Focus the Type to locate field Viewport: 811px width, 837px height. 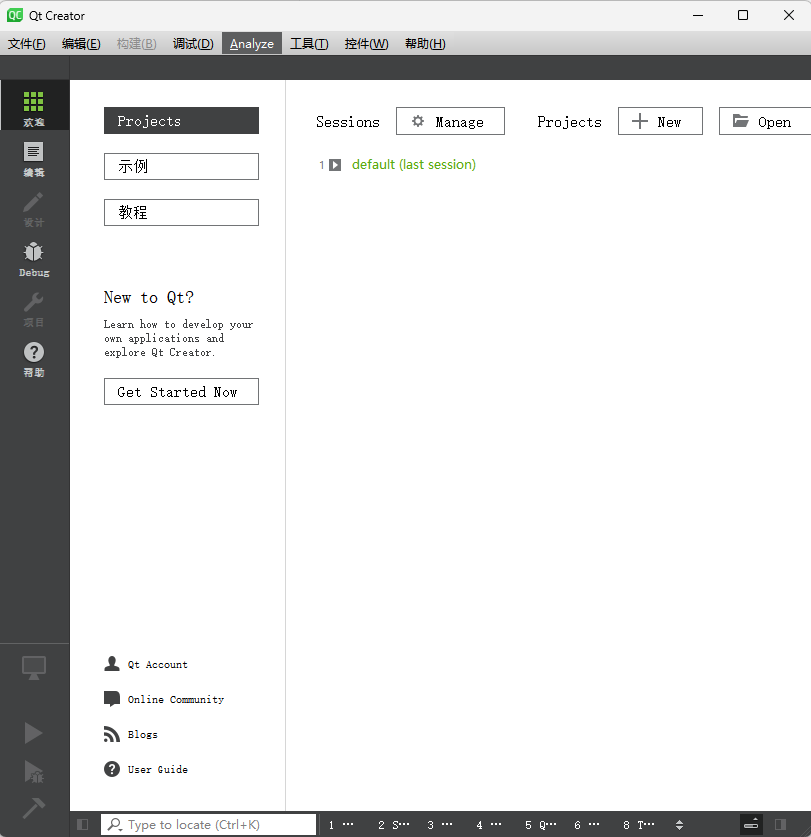coord(208,825)
